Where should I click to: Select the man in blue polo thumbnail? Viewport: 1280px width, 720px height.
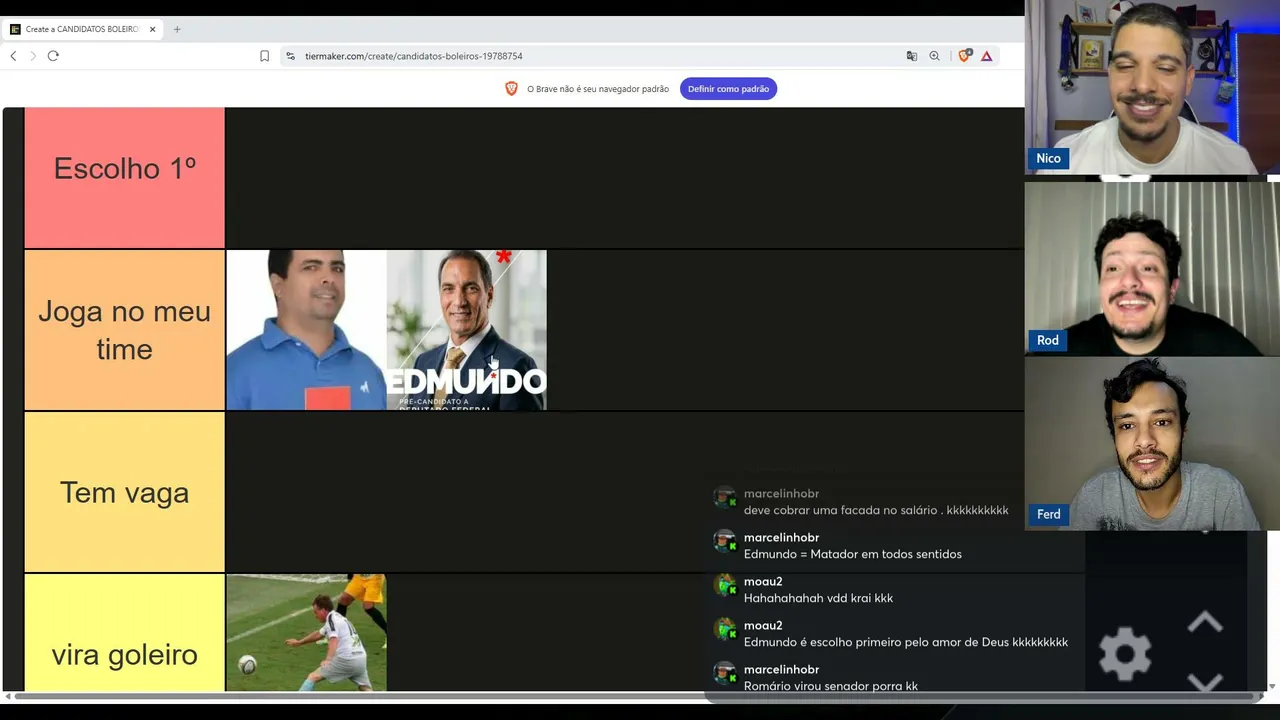tap(306, 330)
